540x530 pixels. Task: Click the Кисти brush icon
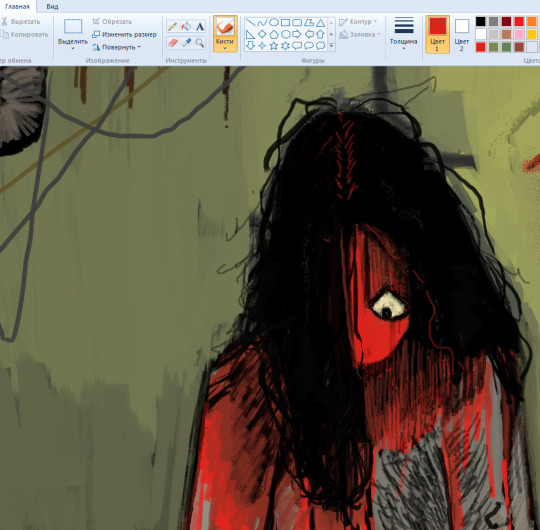pos(225,27)
